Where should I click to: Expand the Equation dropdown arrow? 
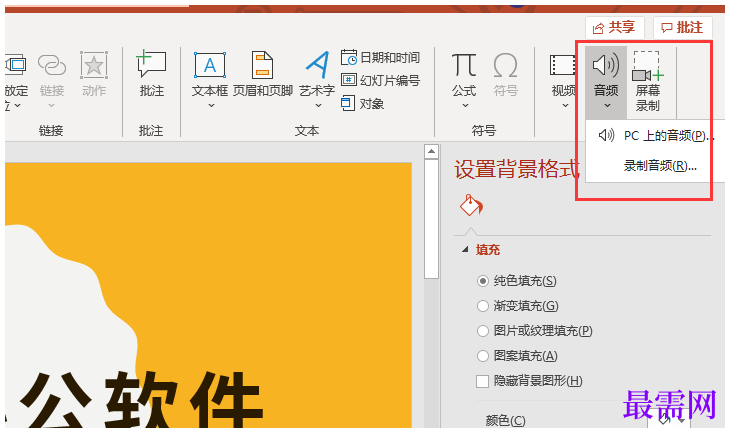tap(465, 105)
